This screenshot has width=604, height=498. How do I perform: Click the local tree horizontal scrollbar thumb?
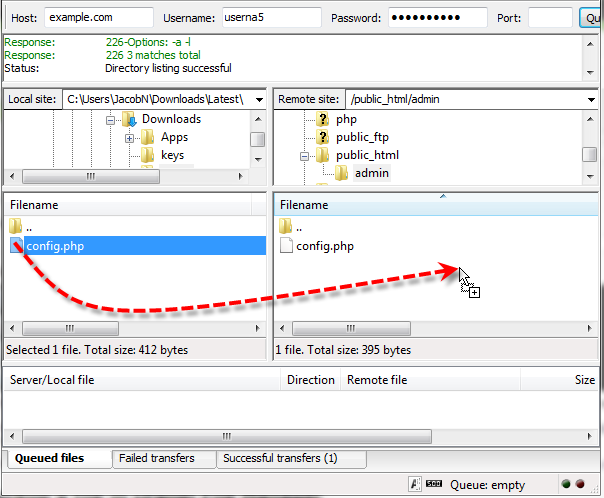point(91,176)
